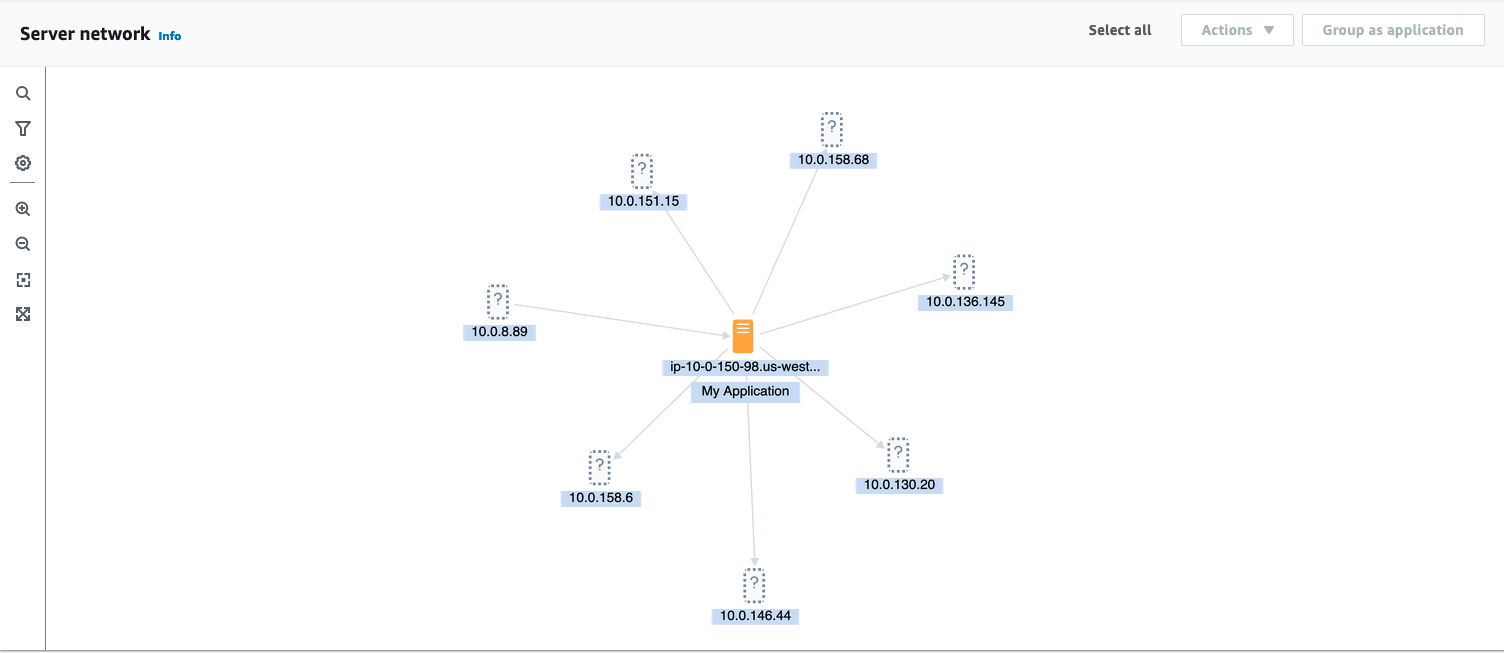Select the node icon for 10.0.136.145
This screenshot has width=1504, height=653.
(x=963, y=270)
